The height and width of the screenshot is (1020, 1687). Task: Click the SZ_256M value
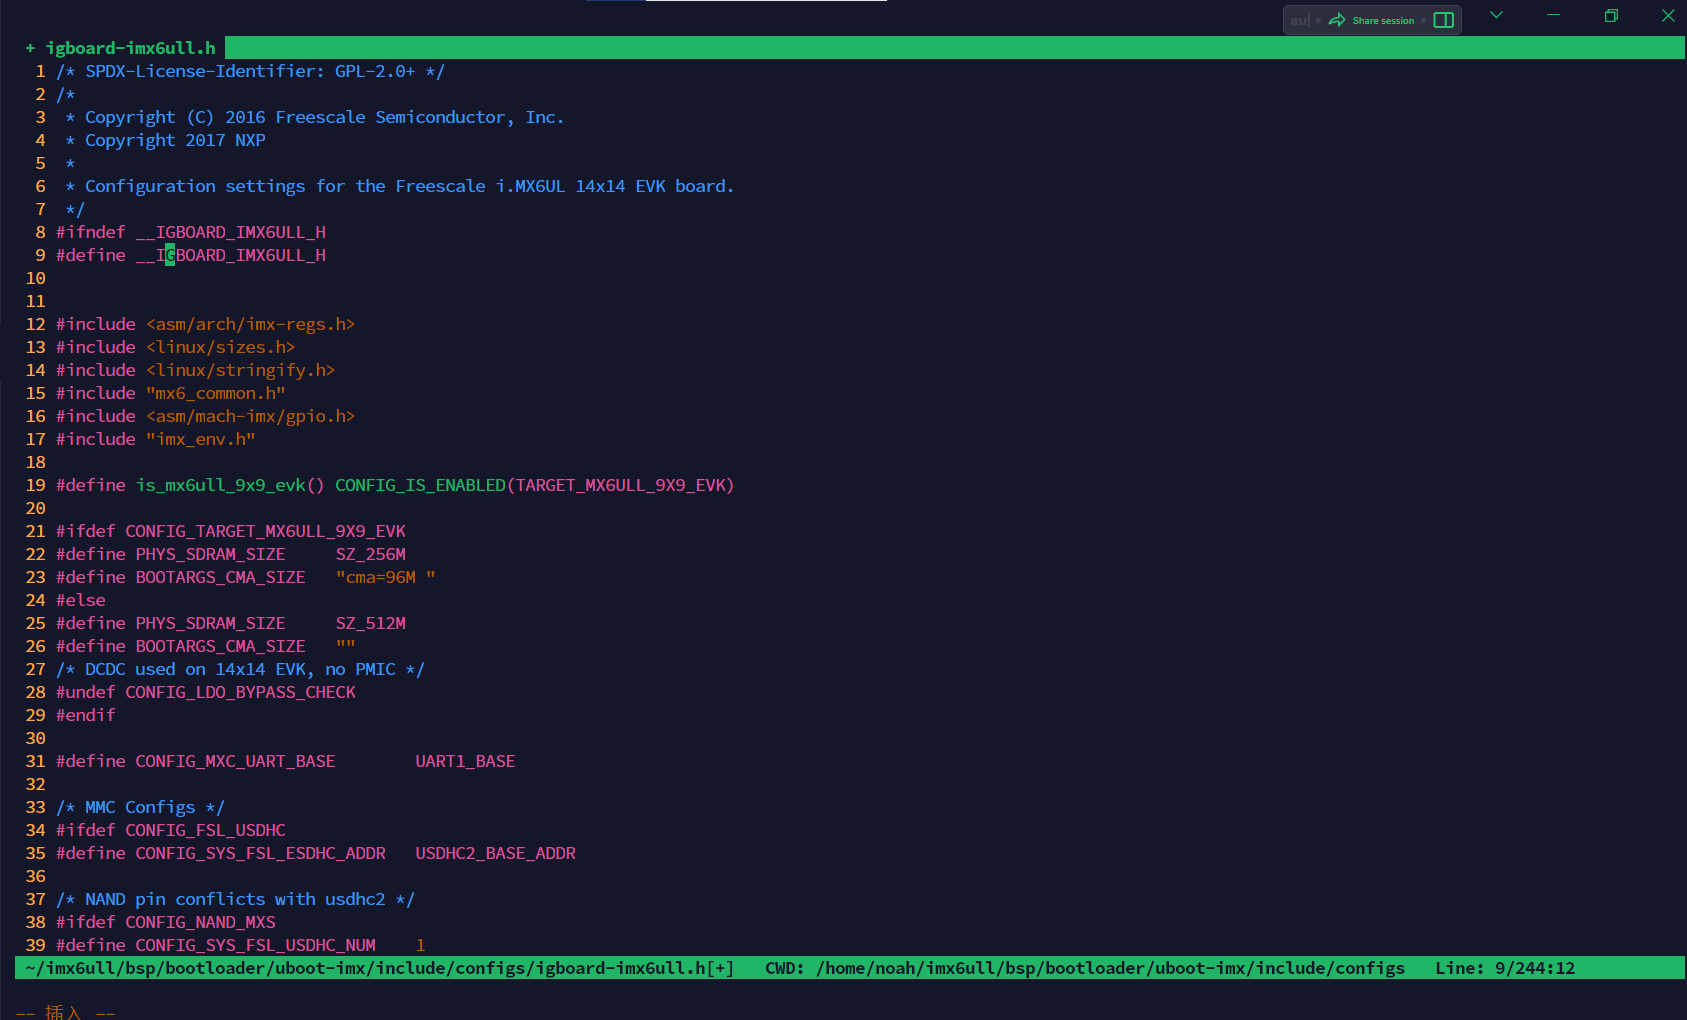(371, 554)
